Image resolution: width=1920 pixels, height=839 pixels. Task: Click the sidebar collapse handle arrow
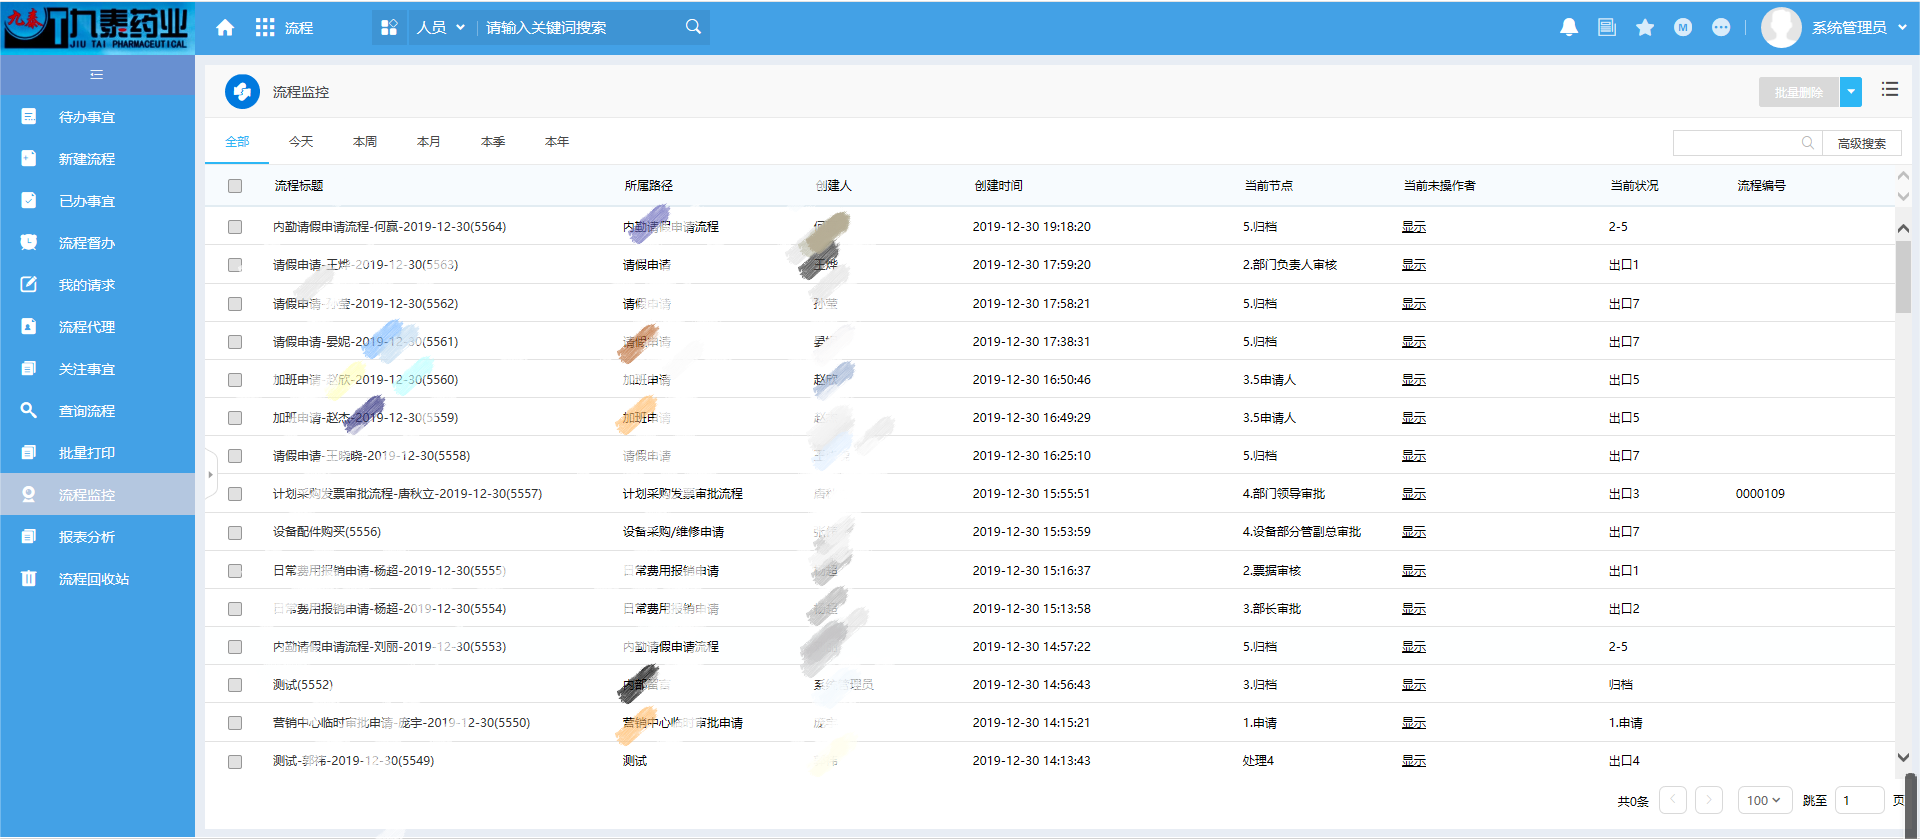pyautogui.click(x=210, y=474)
